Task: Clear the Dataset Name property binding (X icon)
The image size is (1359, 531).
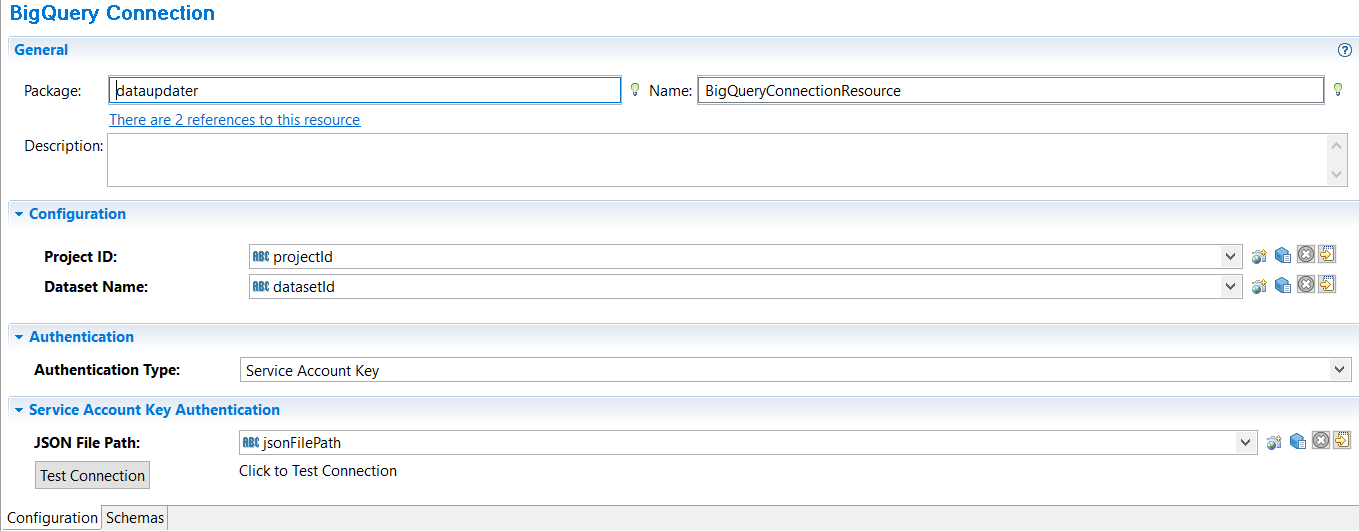Action: [x=1305, y=285]
